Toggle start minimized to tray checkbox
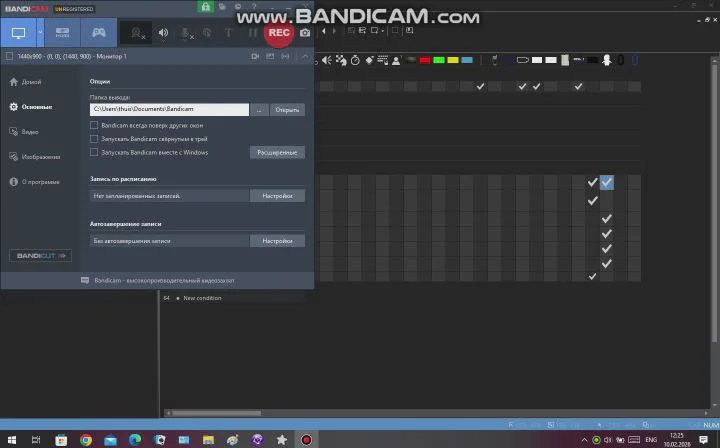The width and height of the screenshot is (720, 448). click(x=94, y=139)
